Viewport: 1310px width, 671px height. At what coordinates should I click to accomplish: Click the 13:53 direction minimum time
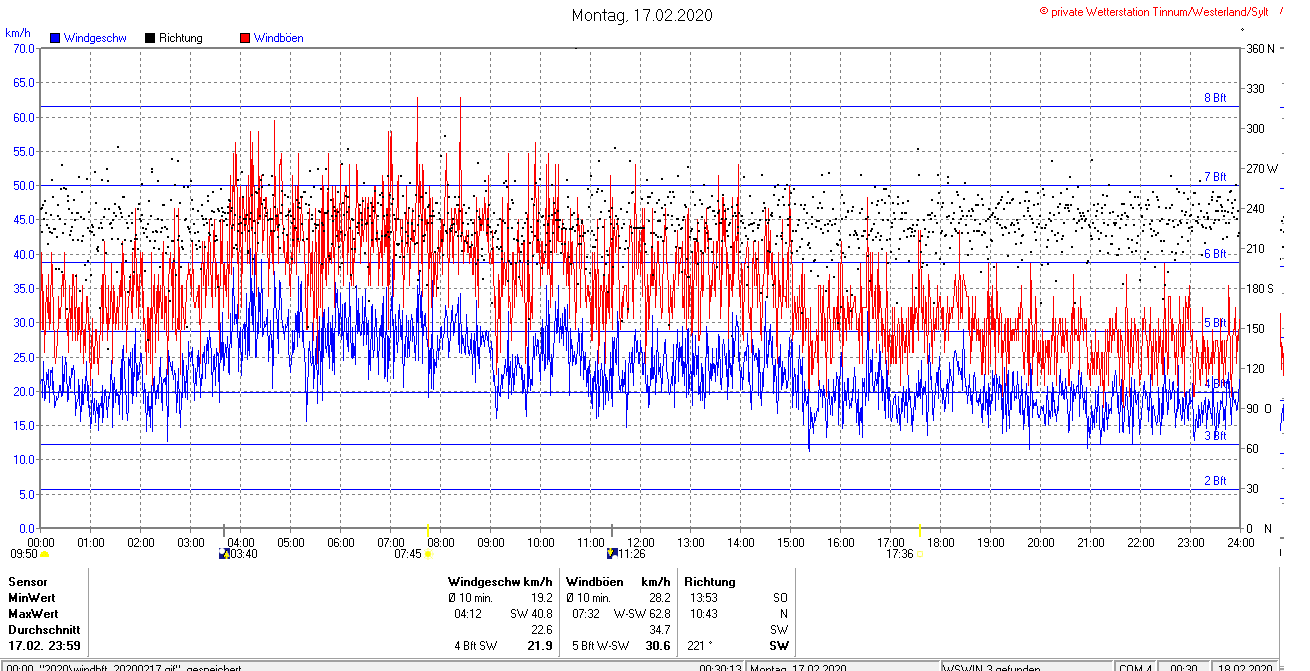[704, 598]
